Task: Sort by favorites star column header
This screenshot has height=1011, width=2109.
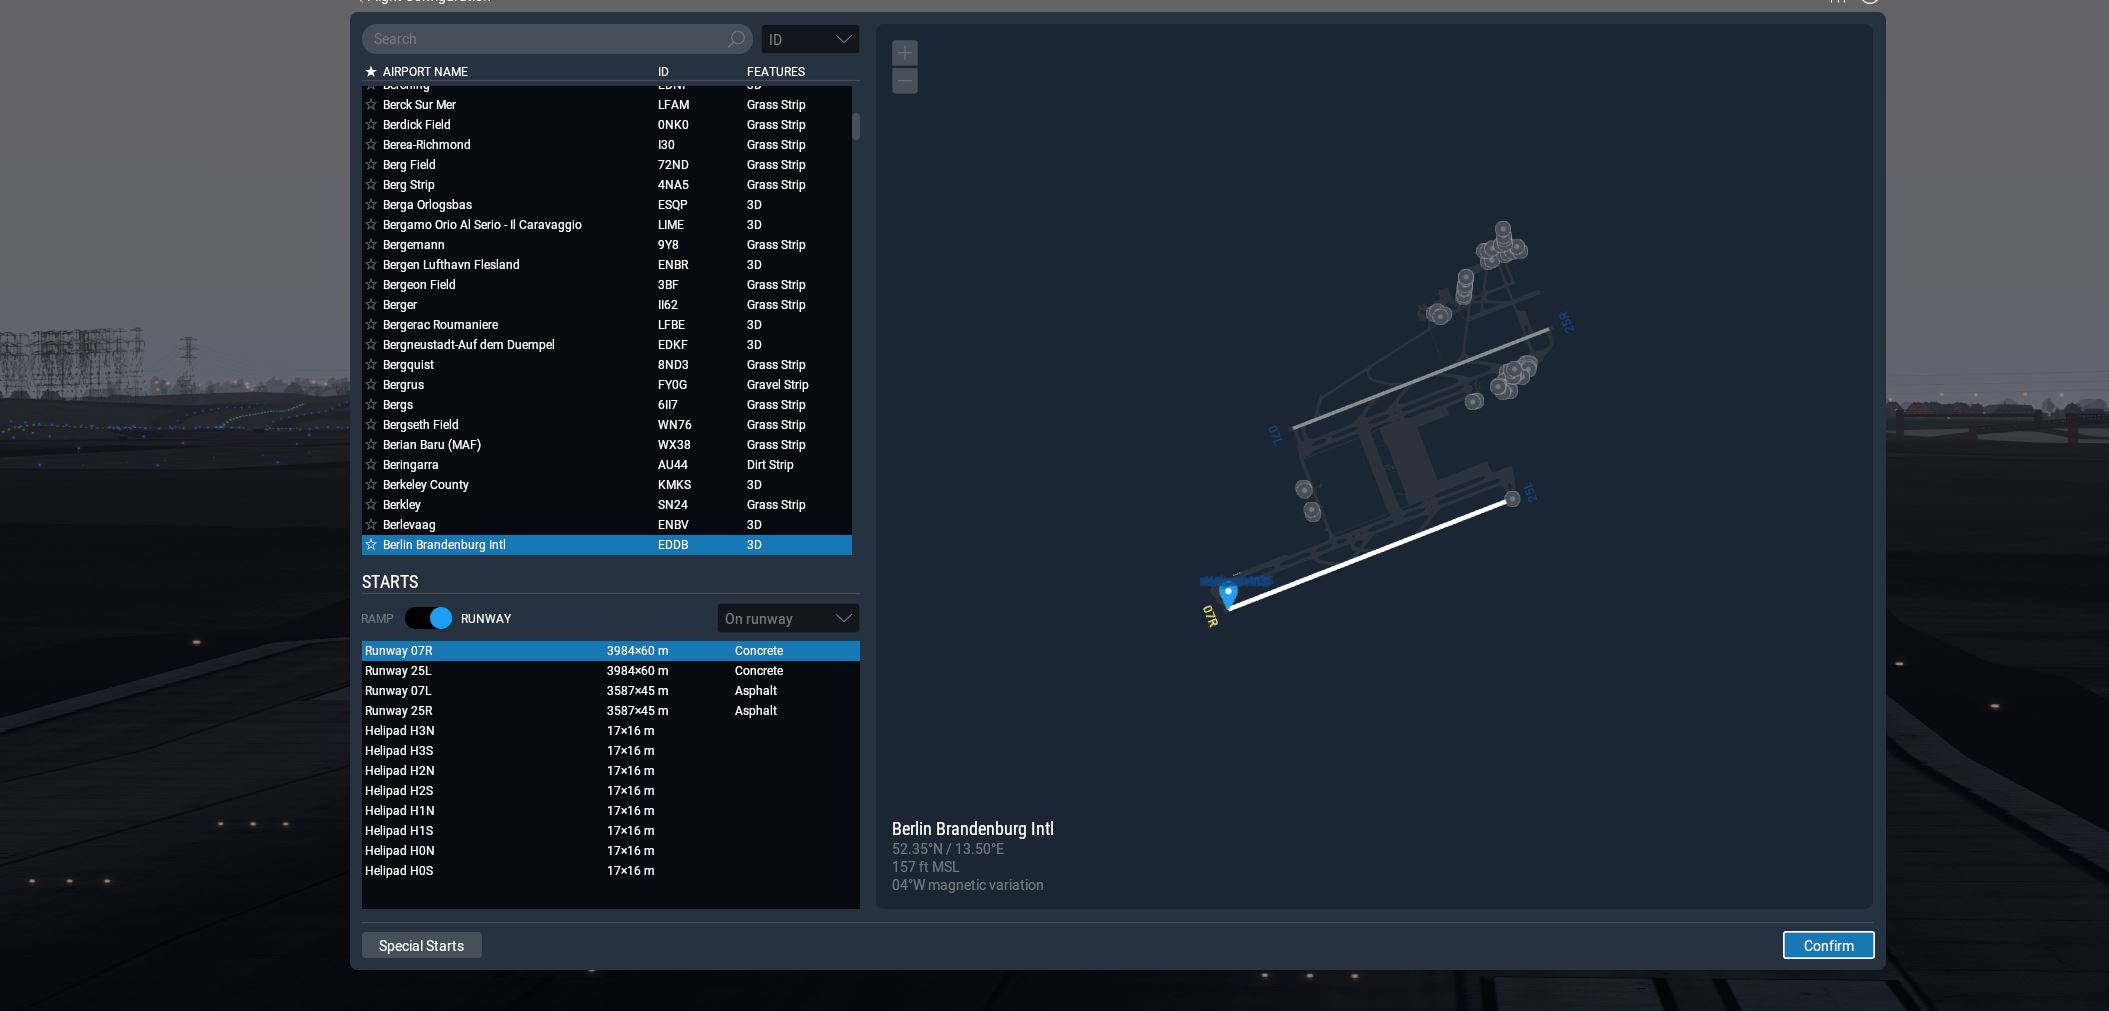Action: coord(371,71)
